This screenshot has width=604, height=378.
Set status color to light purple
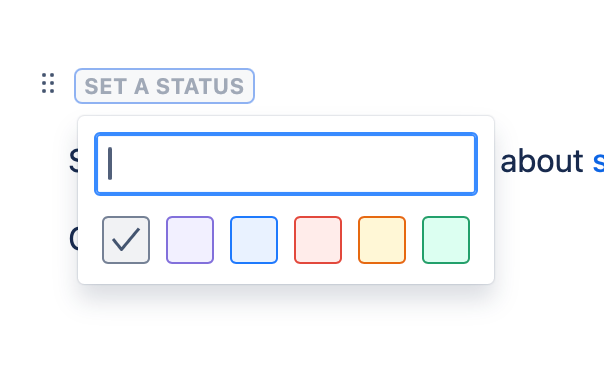tap(190, 240)
